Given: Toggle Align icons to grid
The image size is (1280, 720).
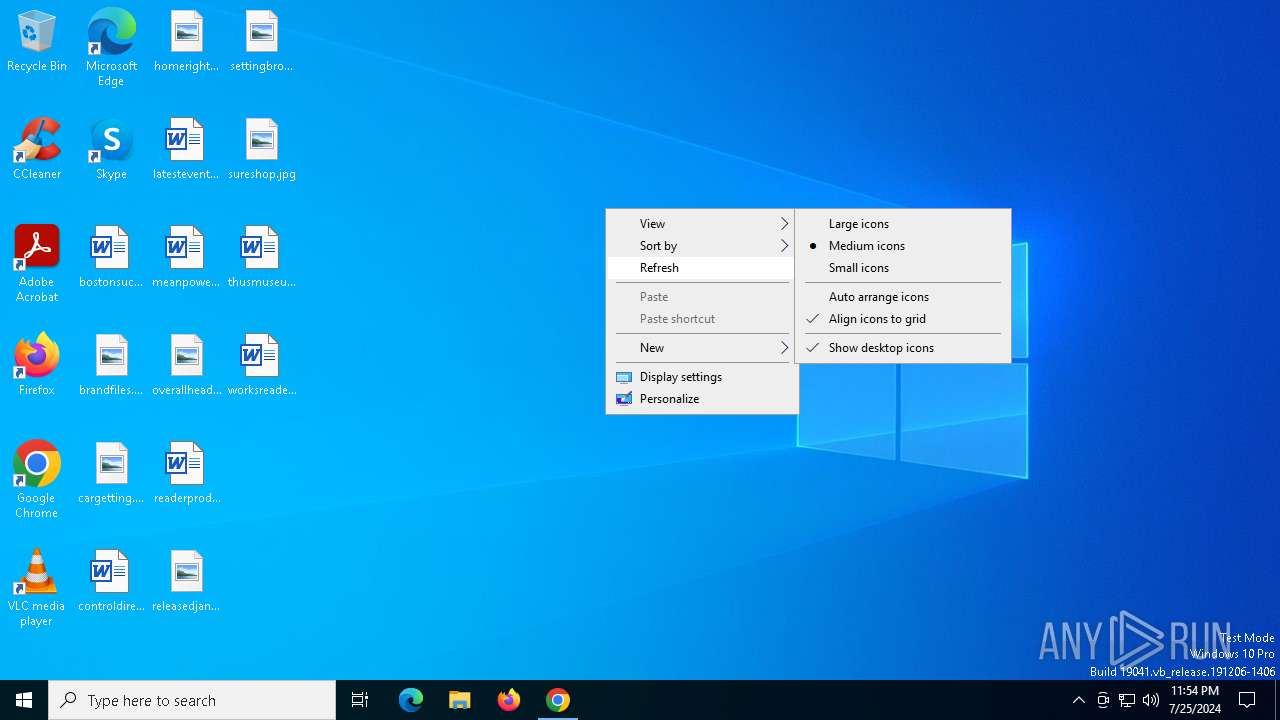Looking at the screenshot, I should 903,319.
